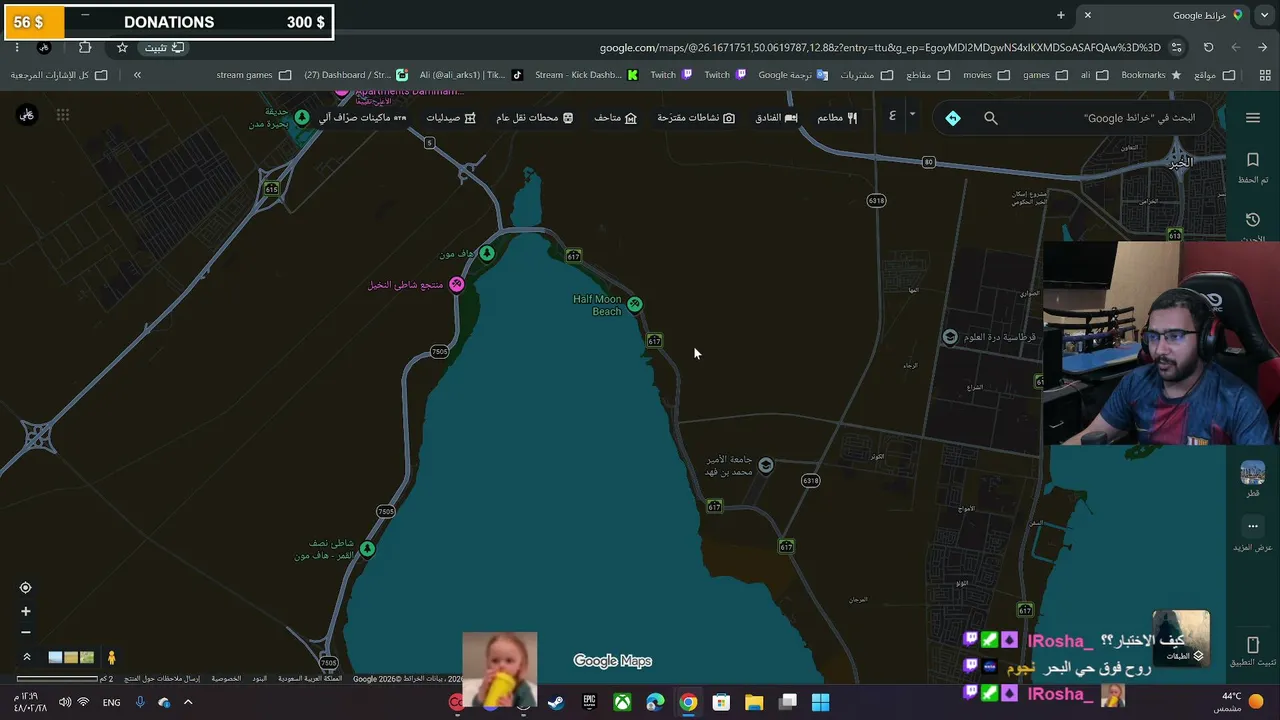Image resolution: width=1280 pixels, height=720 pixels.
Task: Center map on your location
Action: click(x=26, y=588)
